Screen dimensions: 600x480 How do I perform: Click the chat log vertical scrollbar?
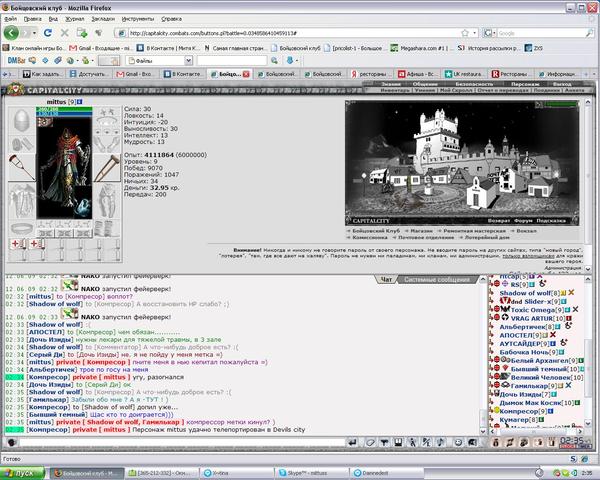coord(483,355)
